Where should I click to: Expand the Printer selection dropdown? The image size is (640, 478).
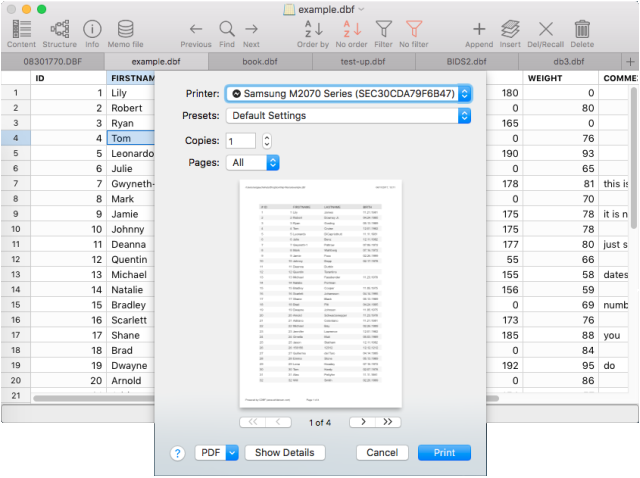[348, 93]
